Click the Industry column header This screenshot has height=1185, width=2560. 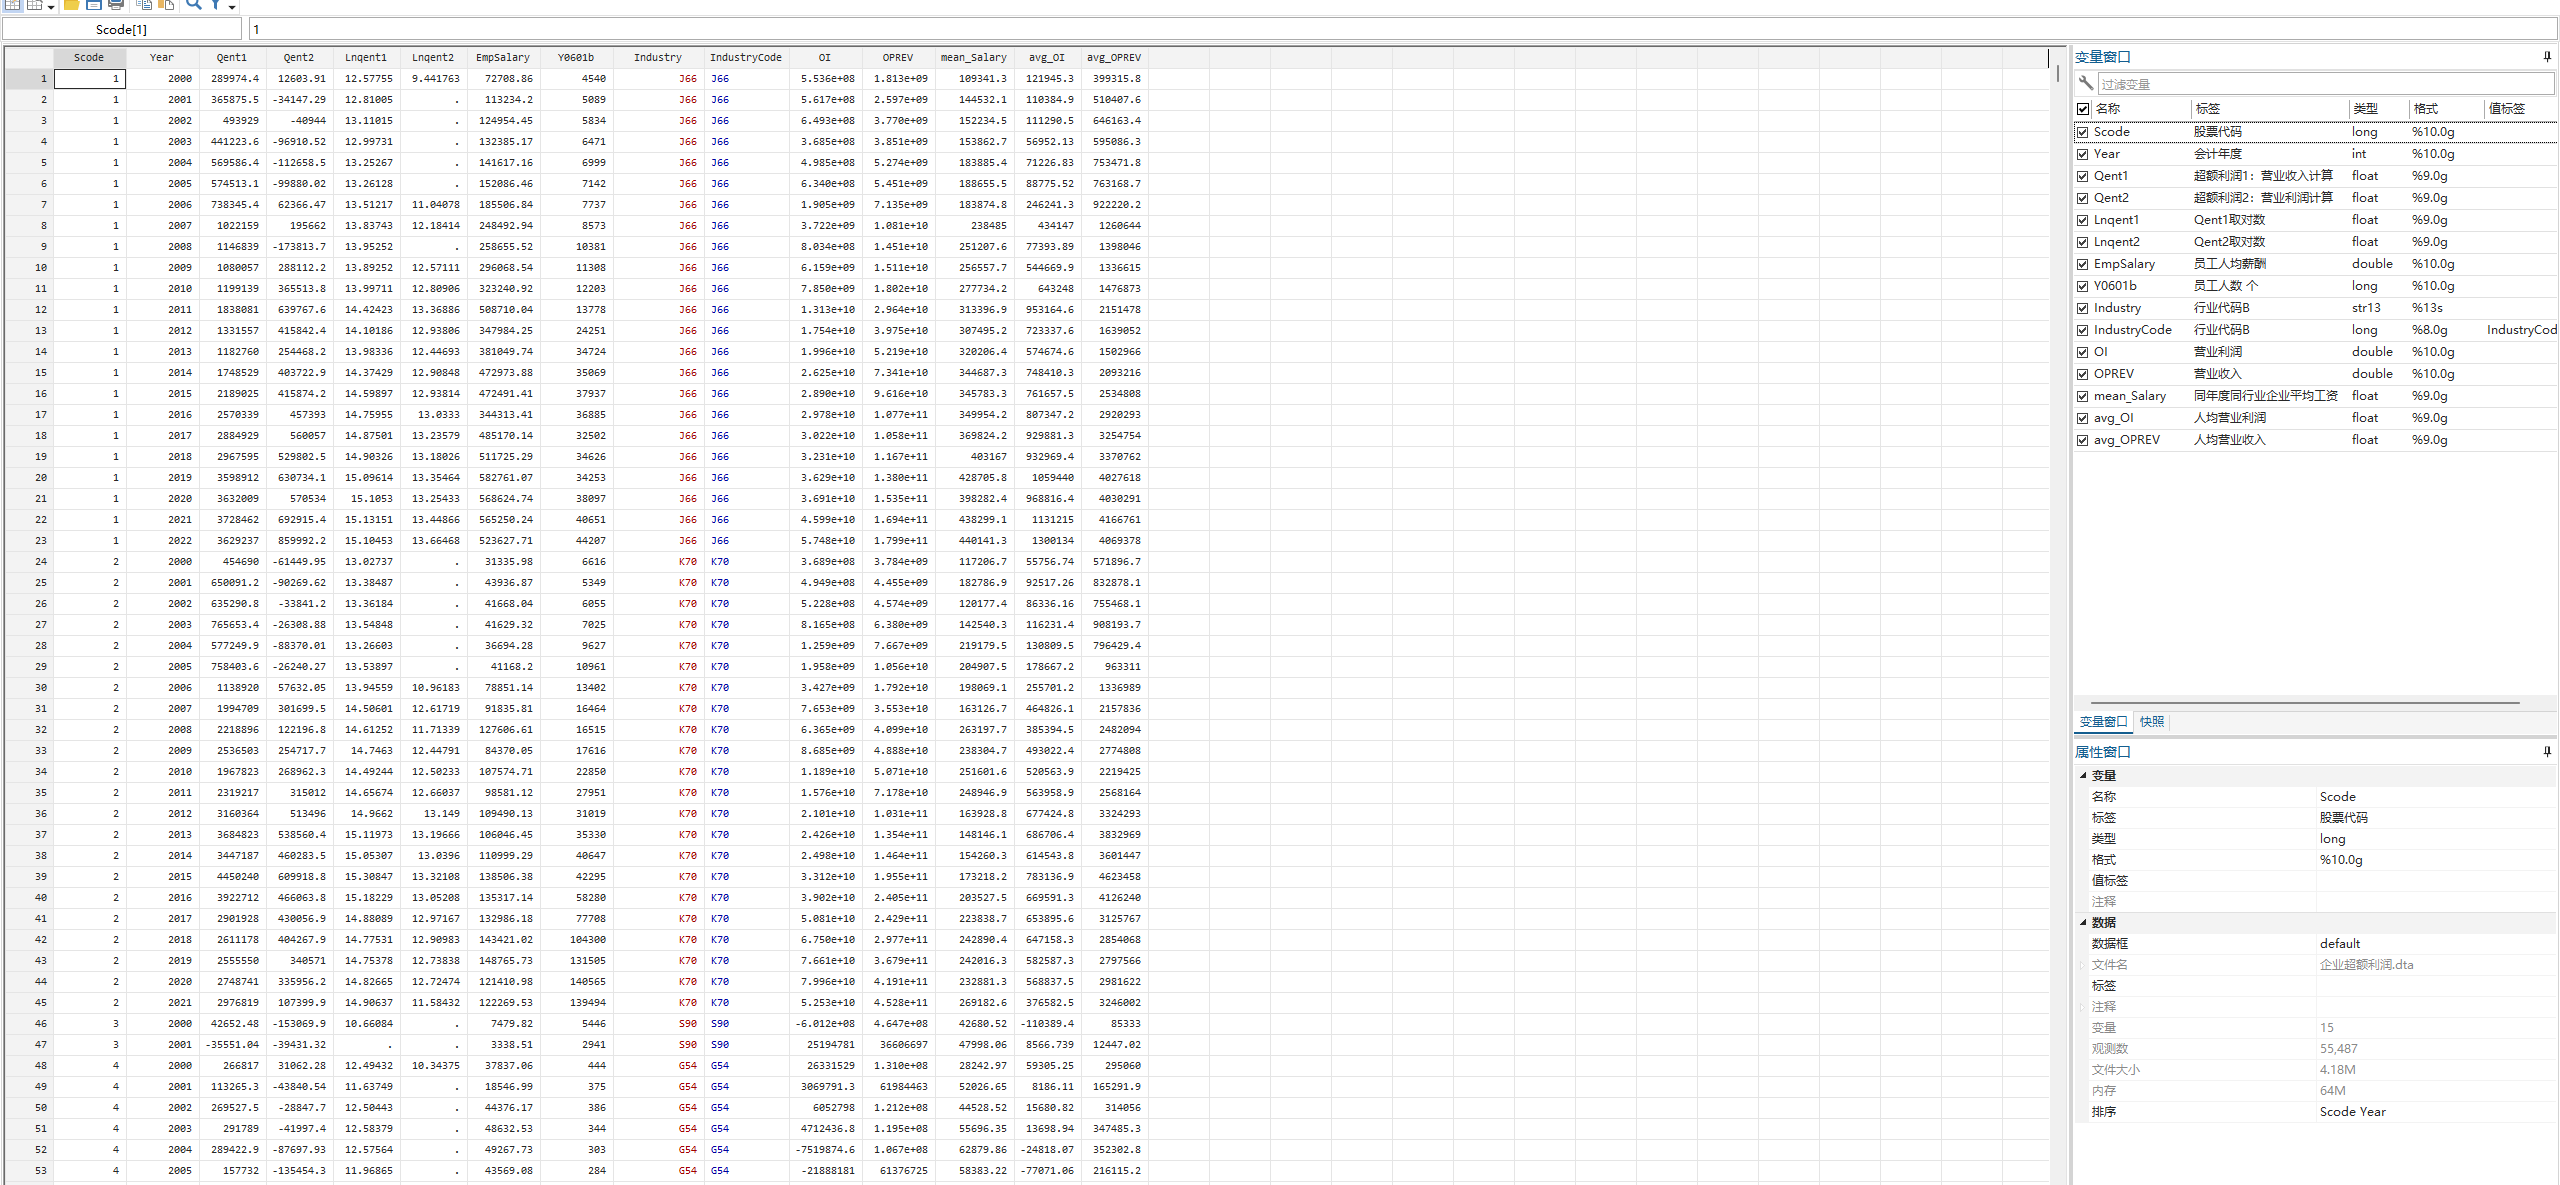657,57
